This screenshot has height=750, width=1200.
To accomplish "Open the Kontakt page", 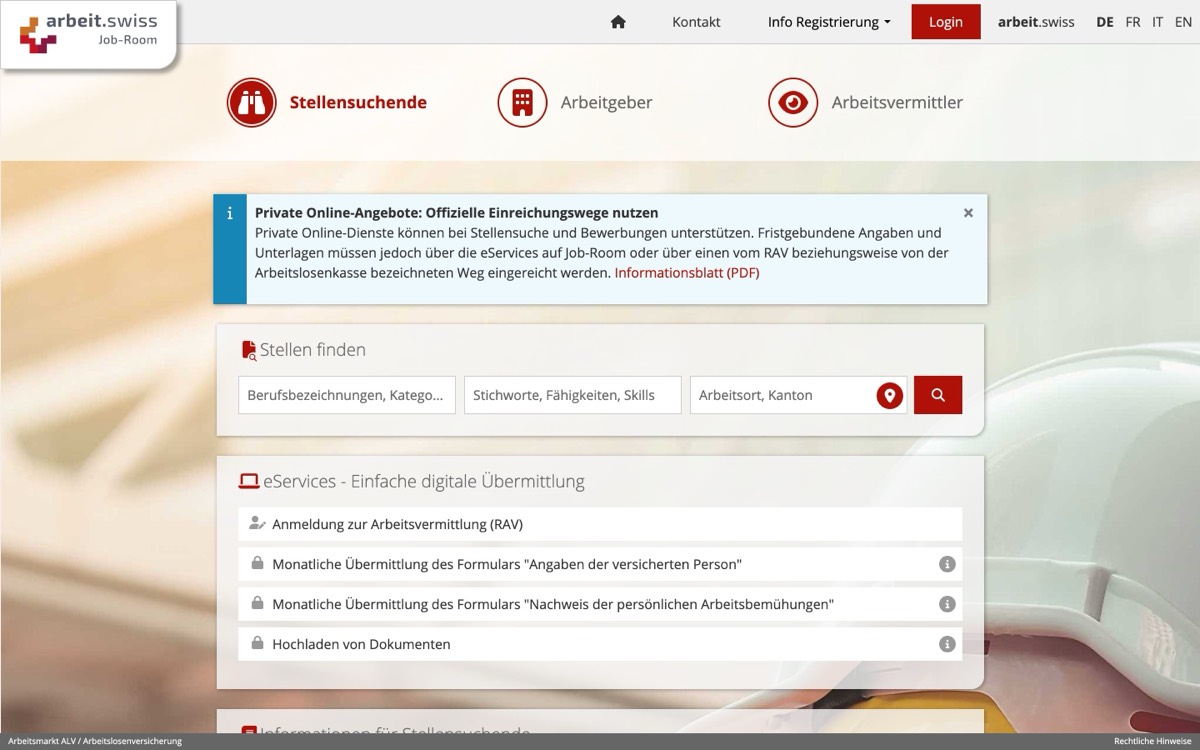I will (696, 22).
